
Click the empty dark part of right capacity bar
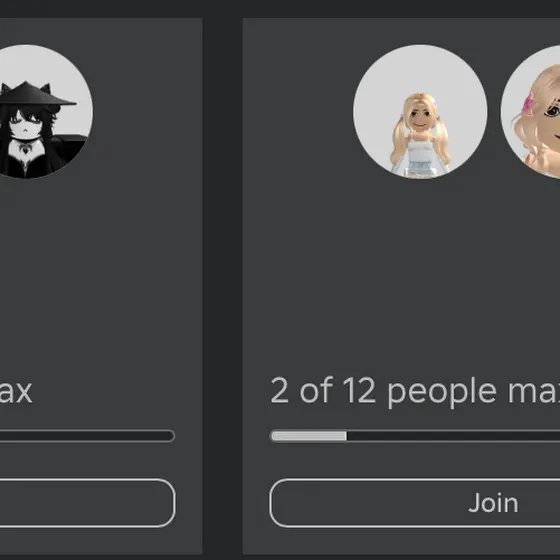tap(453, 436)
